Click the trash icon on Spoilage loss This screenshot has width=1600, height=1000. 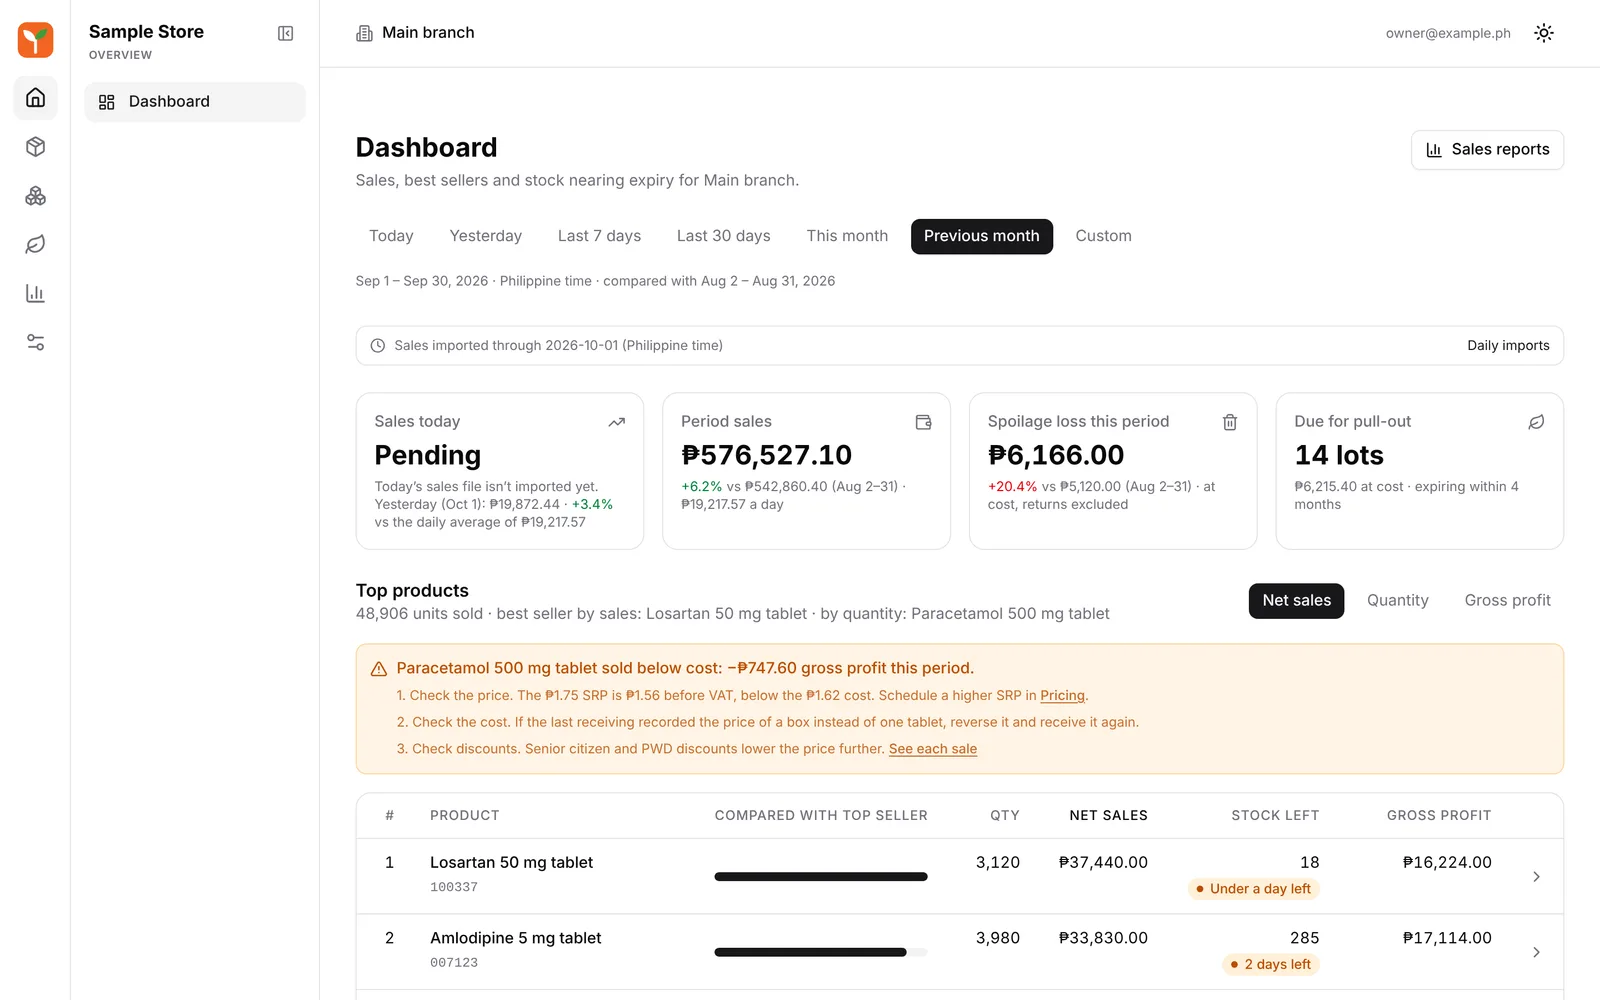1230,422
